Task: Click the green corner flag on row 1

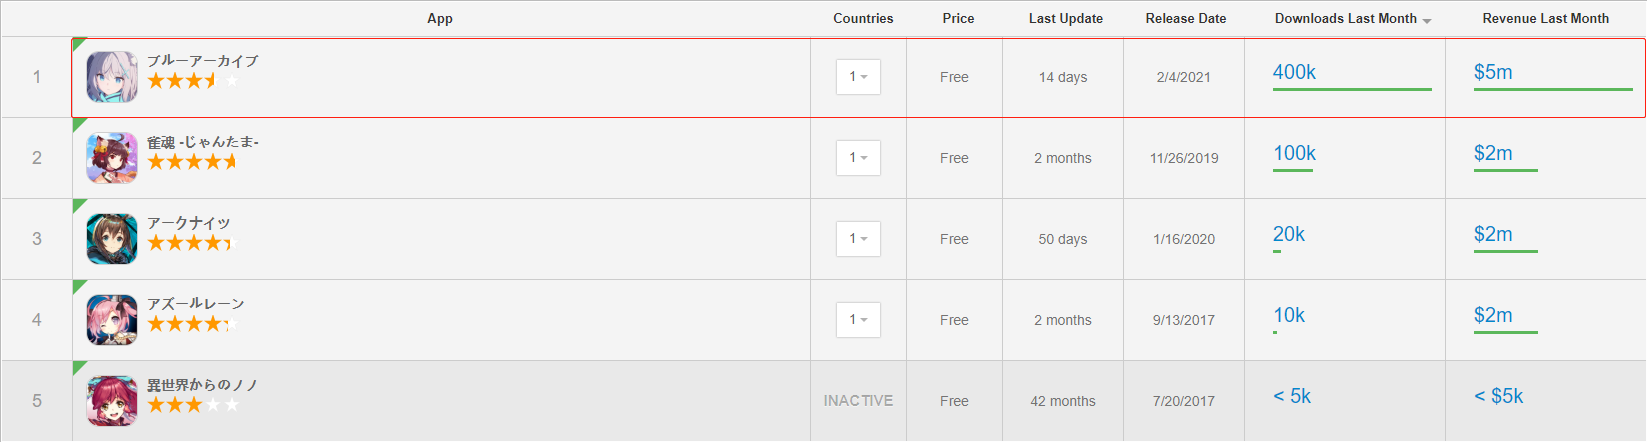Action: pos(78,43)
